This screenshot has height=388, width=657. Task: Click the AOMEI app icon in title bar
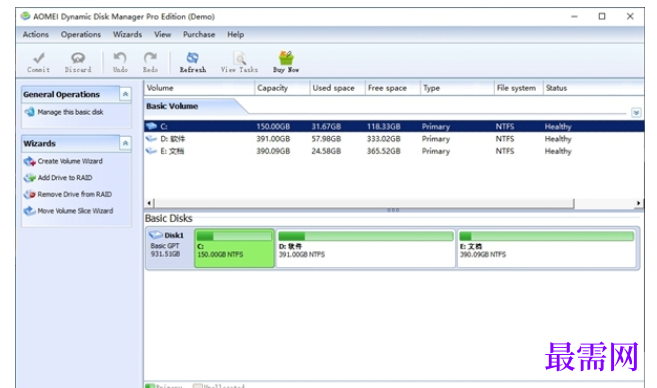click(26, 16)
